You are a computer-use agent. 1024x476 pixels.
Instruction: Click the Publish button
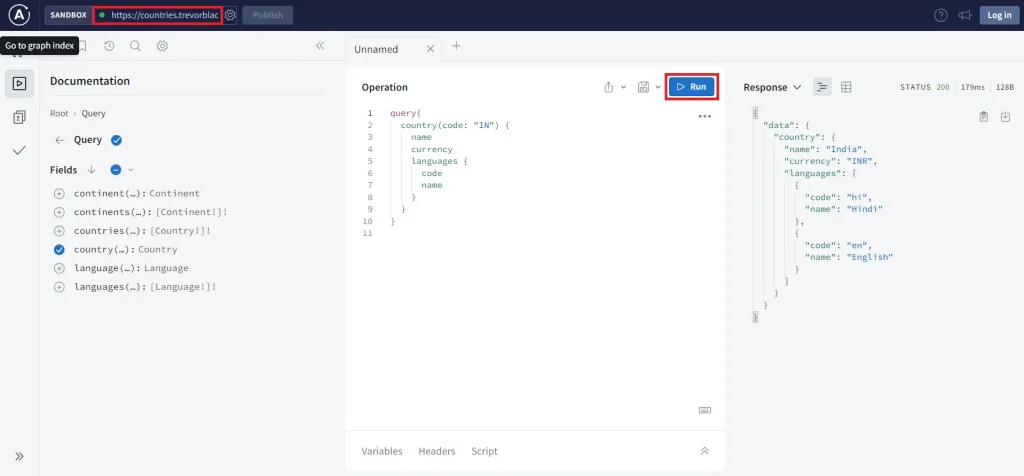point(268,15)
